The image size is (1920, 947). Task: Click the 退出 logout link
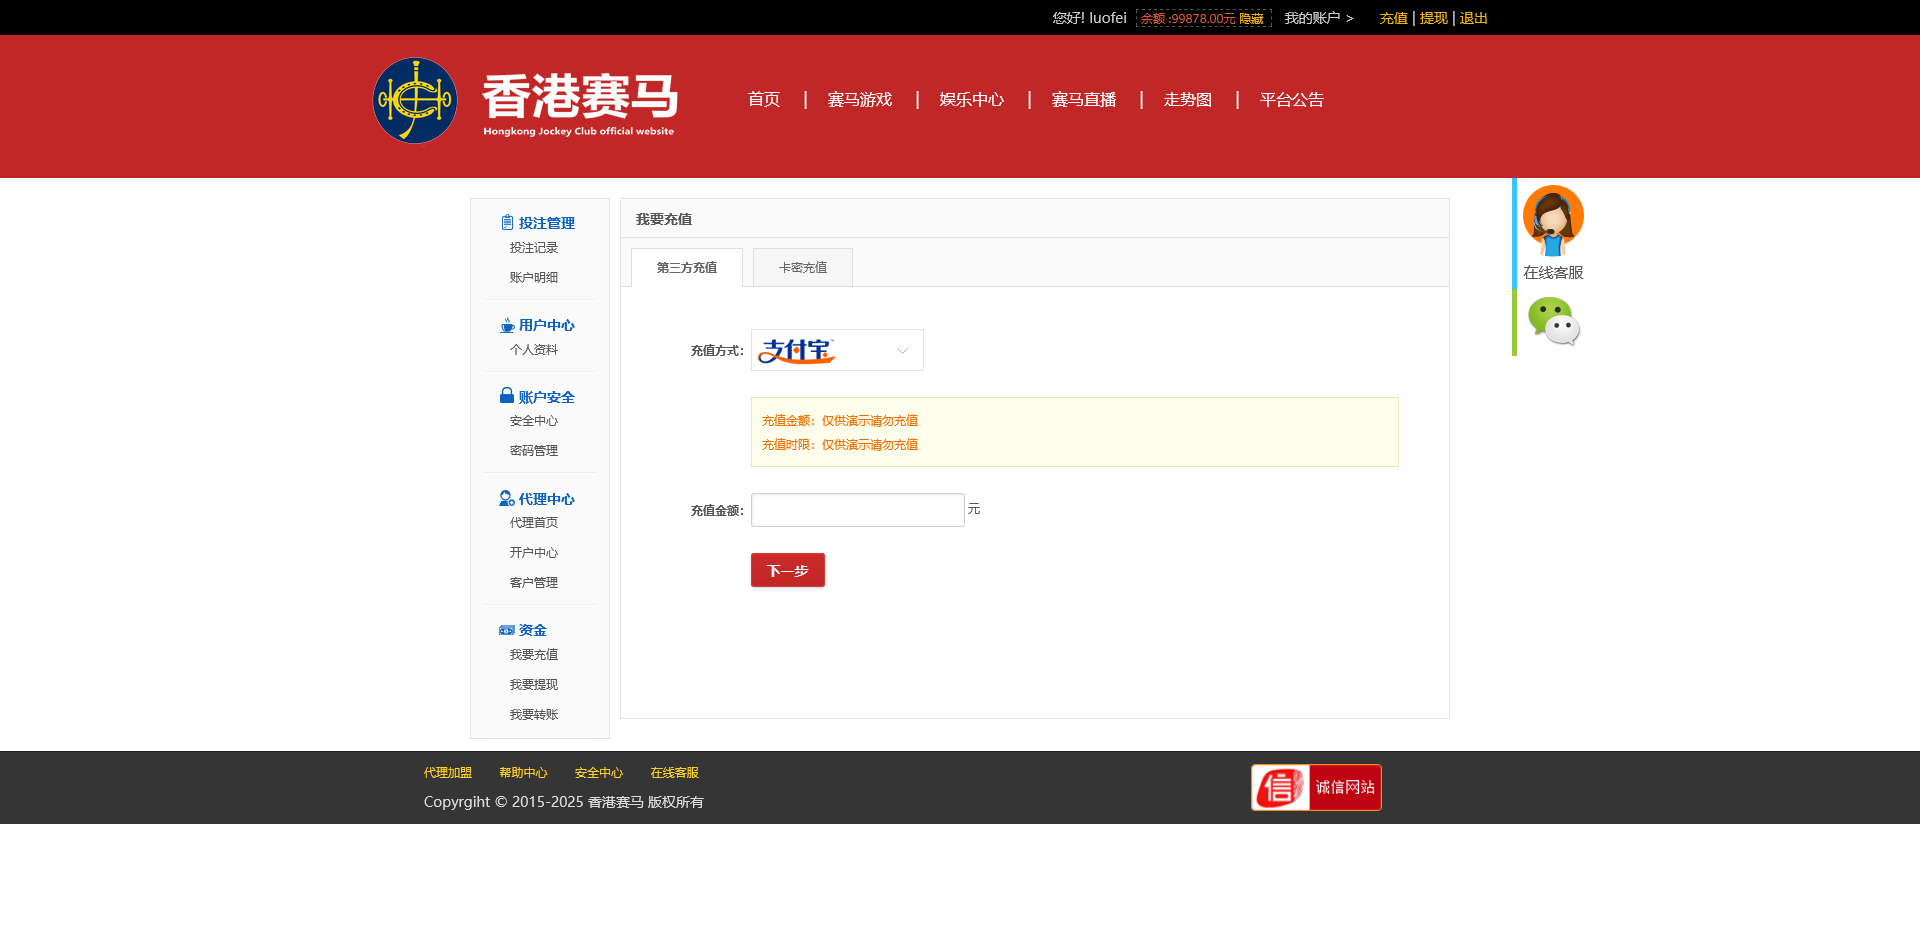pos(1473,18)
